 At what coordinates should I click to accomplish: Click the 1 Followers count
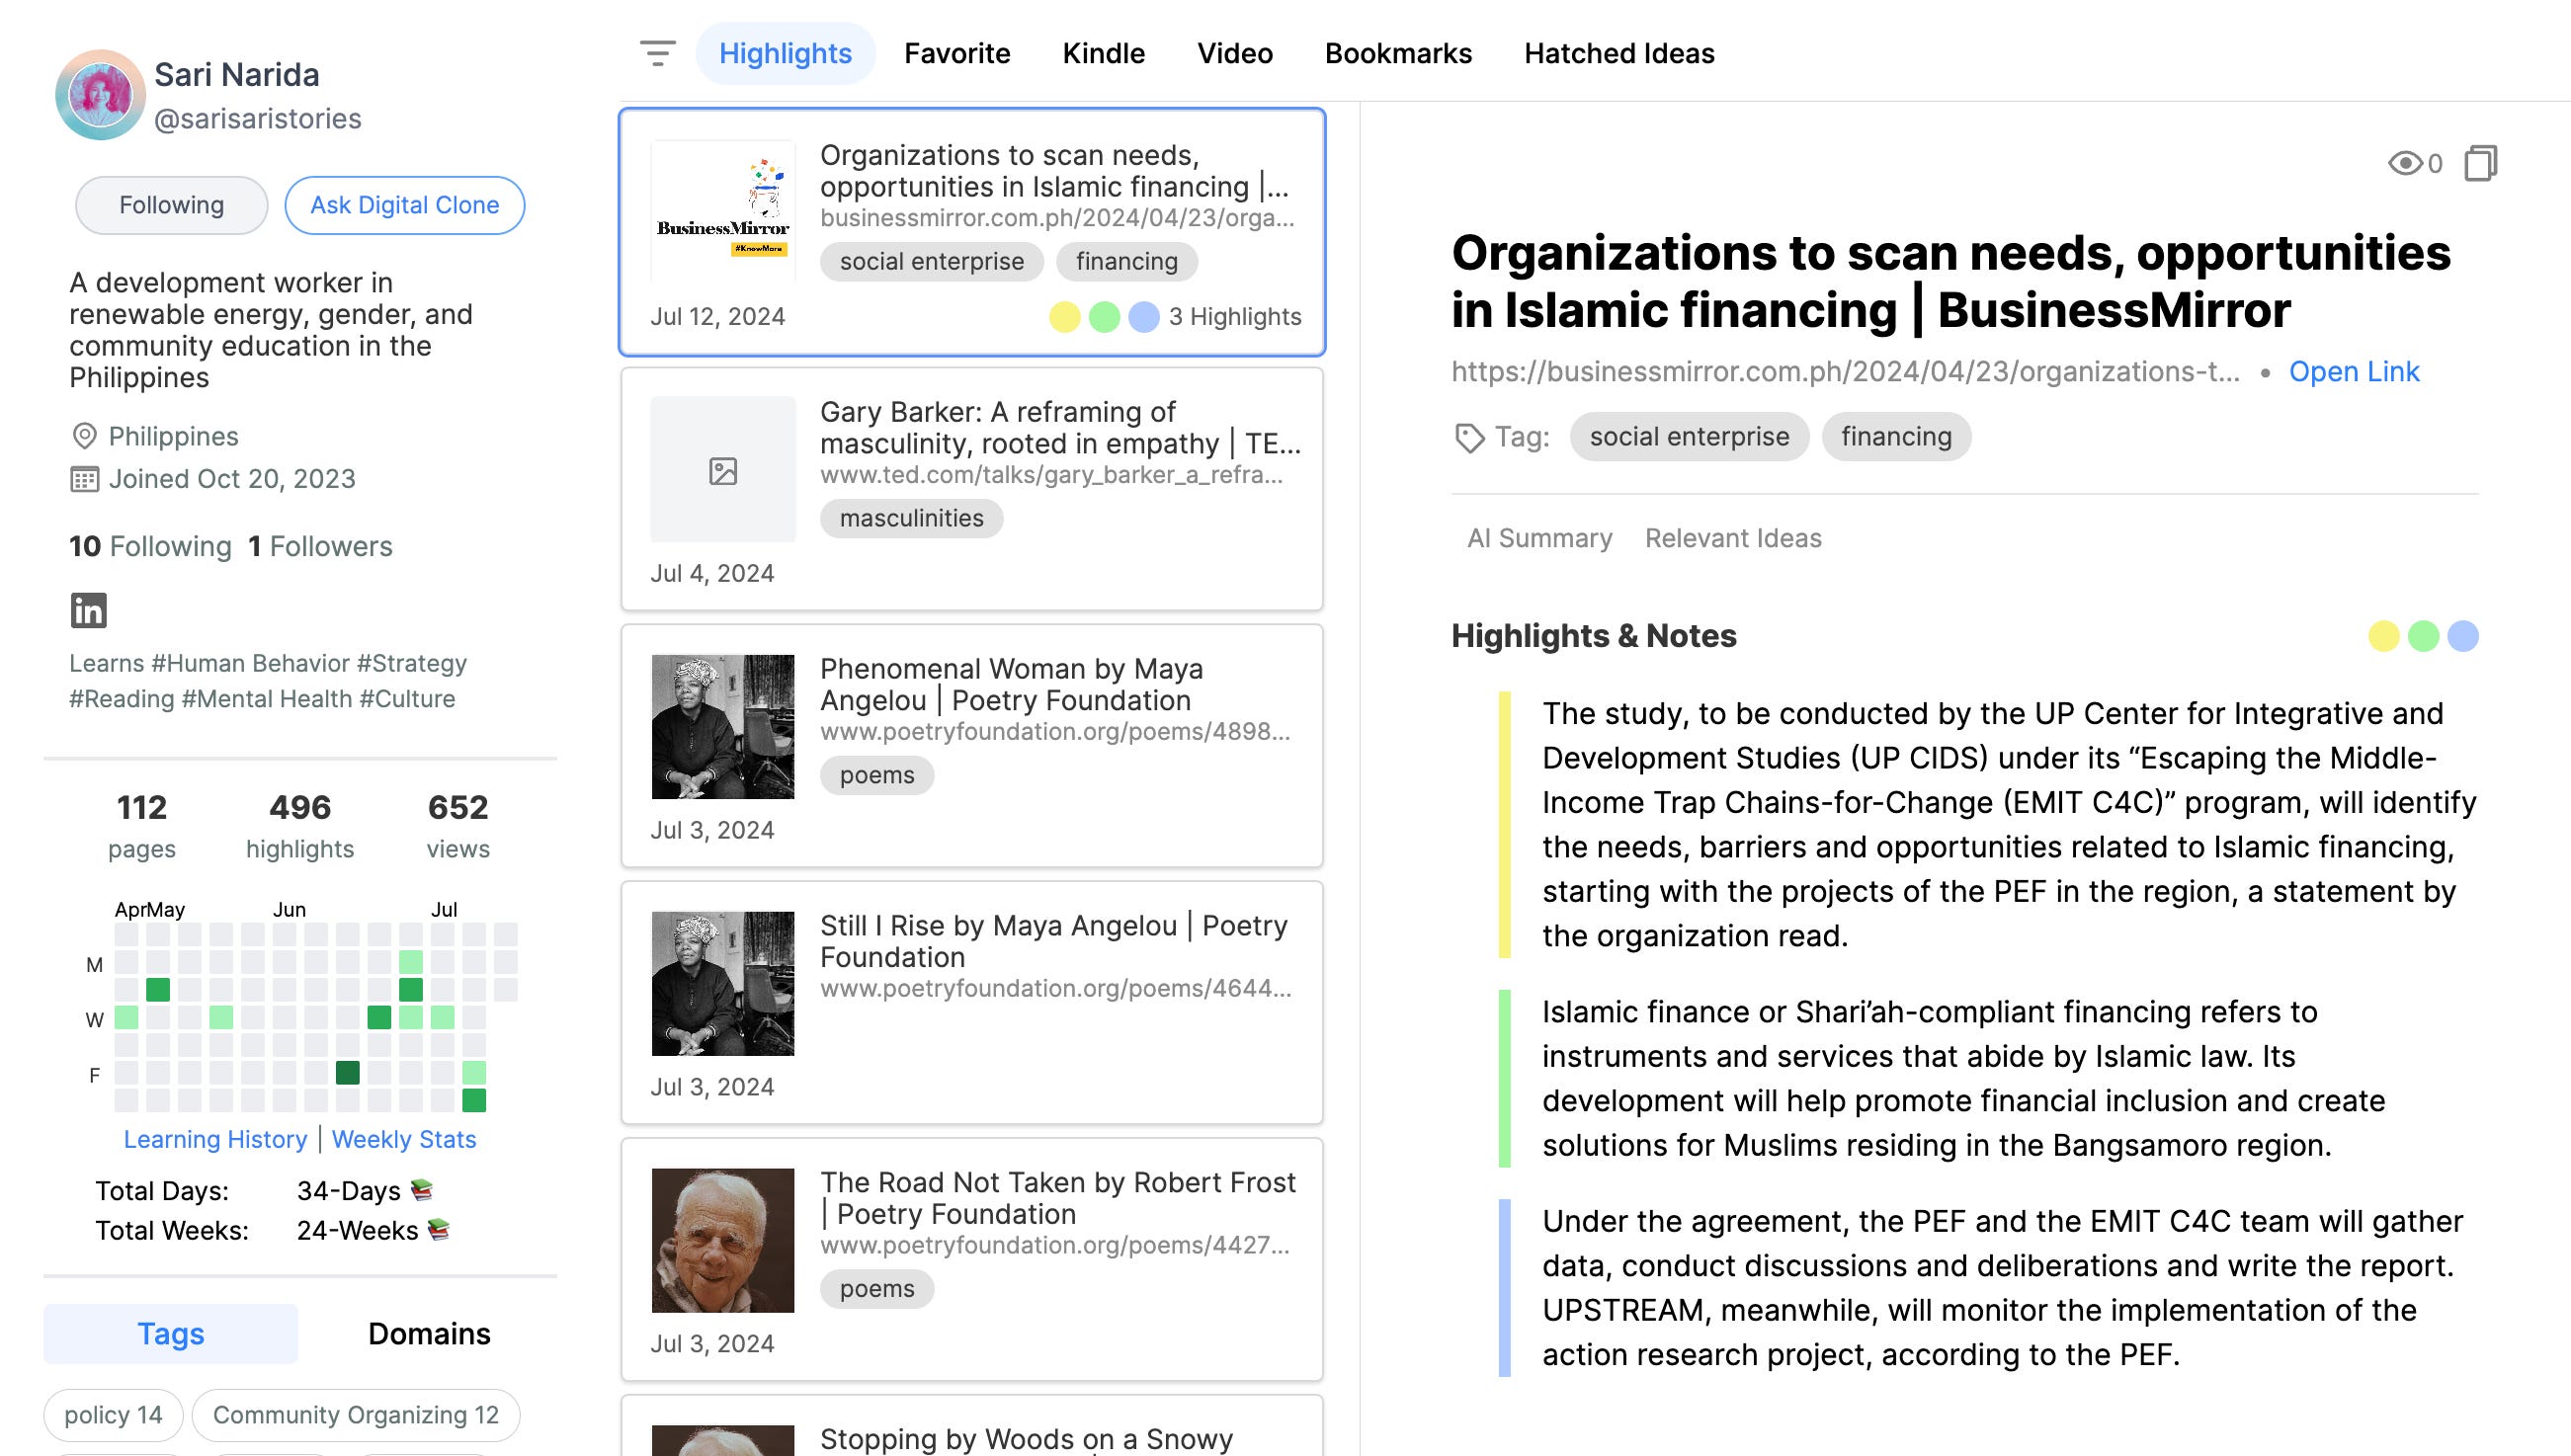pyautogui.click(x=320, y=546)
